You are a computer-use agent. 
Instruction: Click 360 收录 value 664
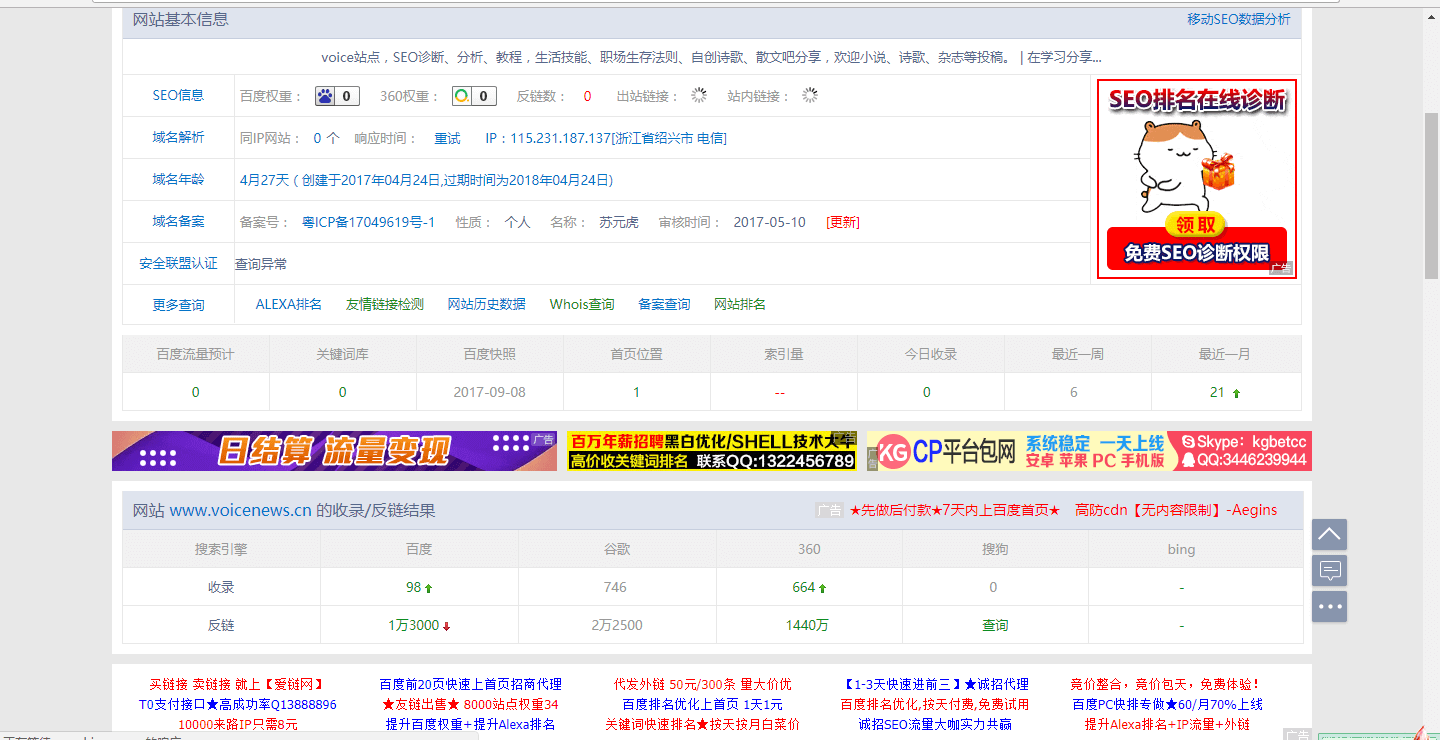[x=804, y=587]
